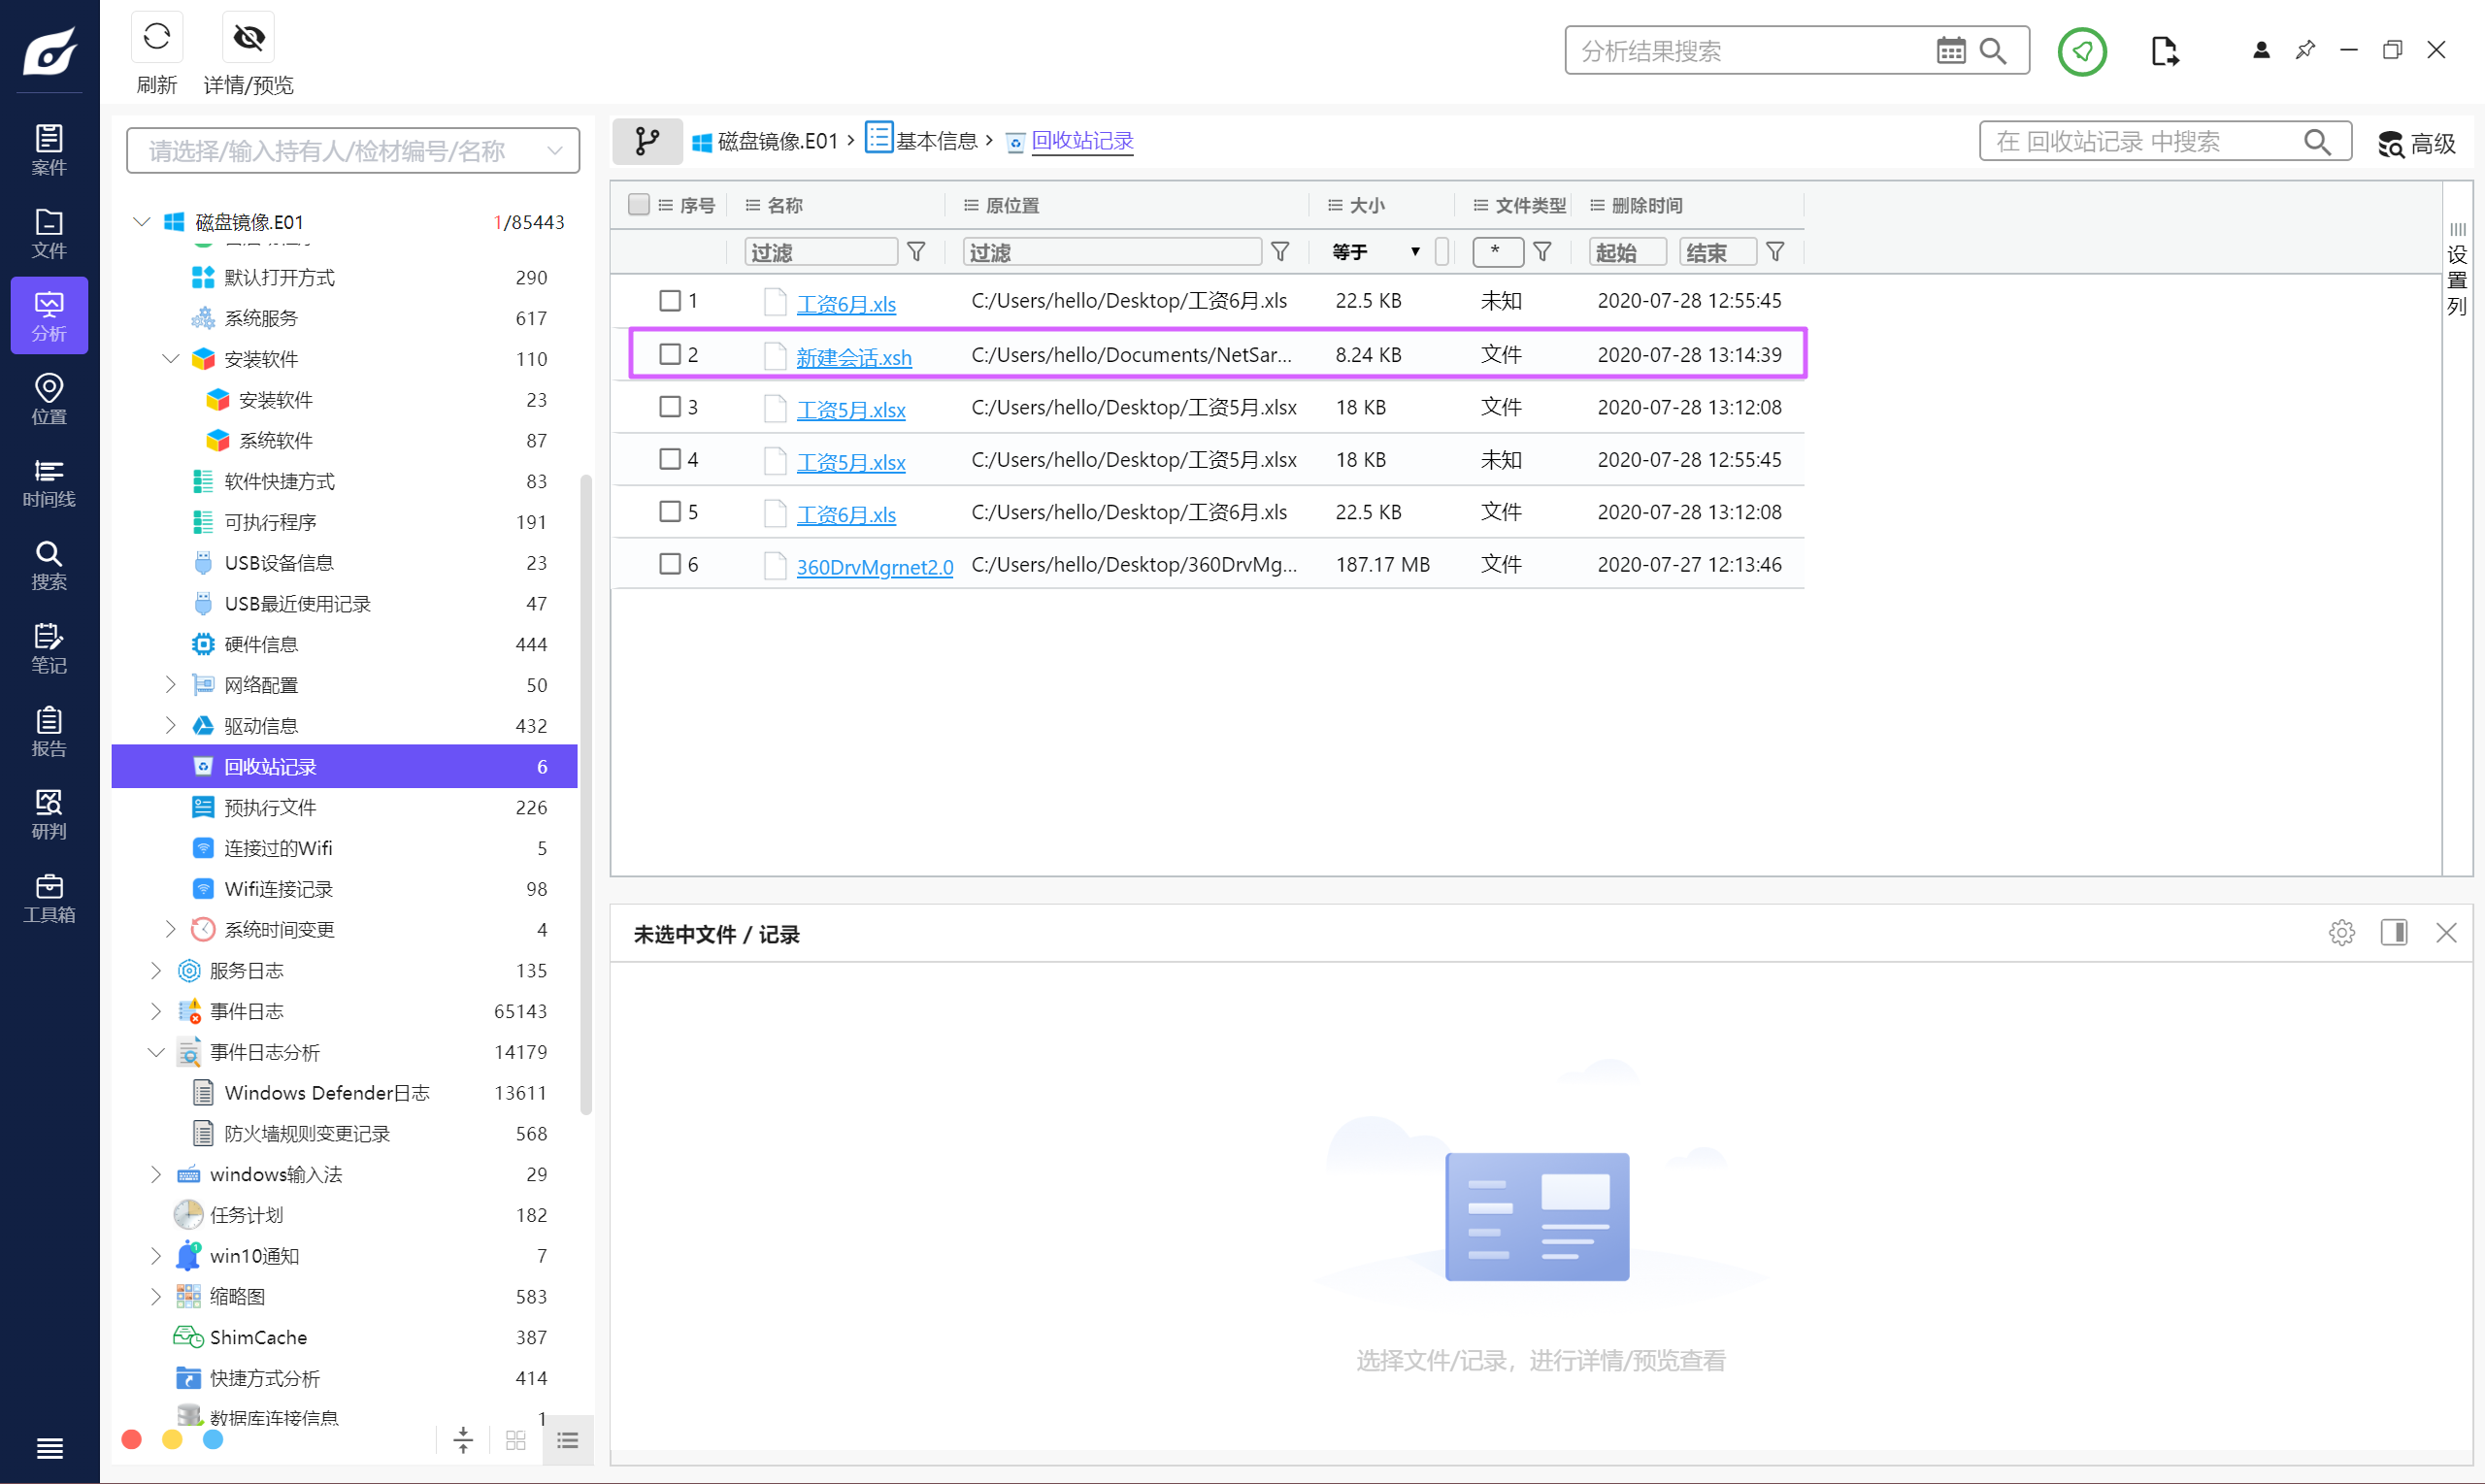Collapse the 事件日志分析 tree node
Image resolution: width=2485 pixels, height=1484 pixels.
(x=156, y=1052)
